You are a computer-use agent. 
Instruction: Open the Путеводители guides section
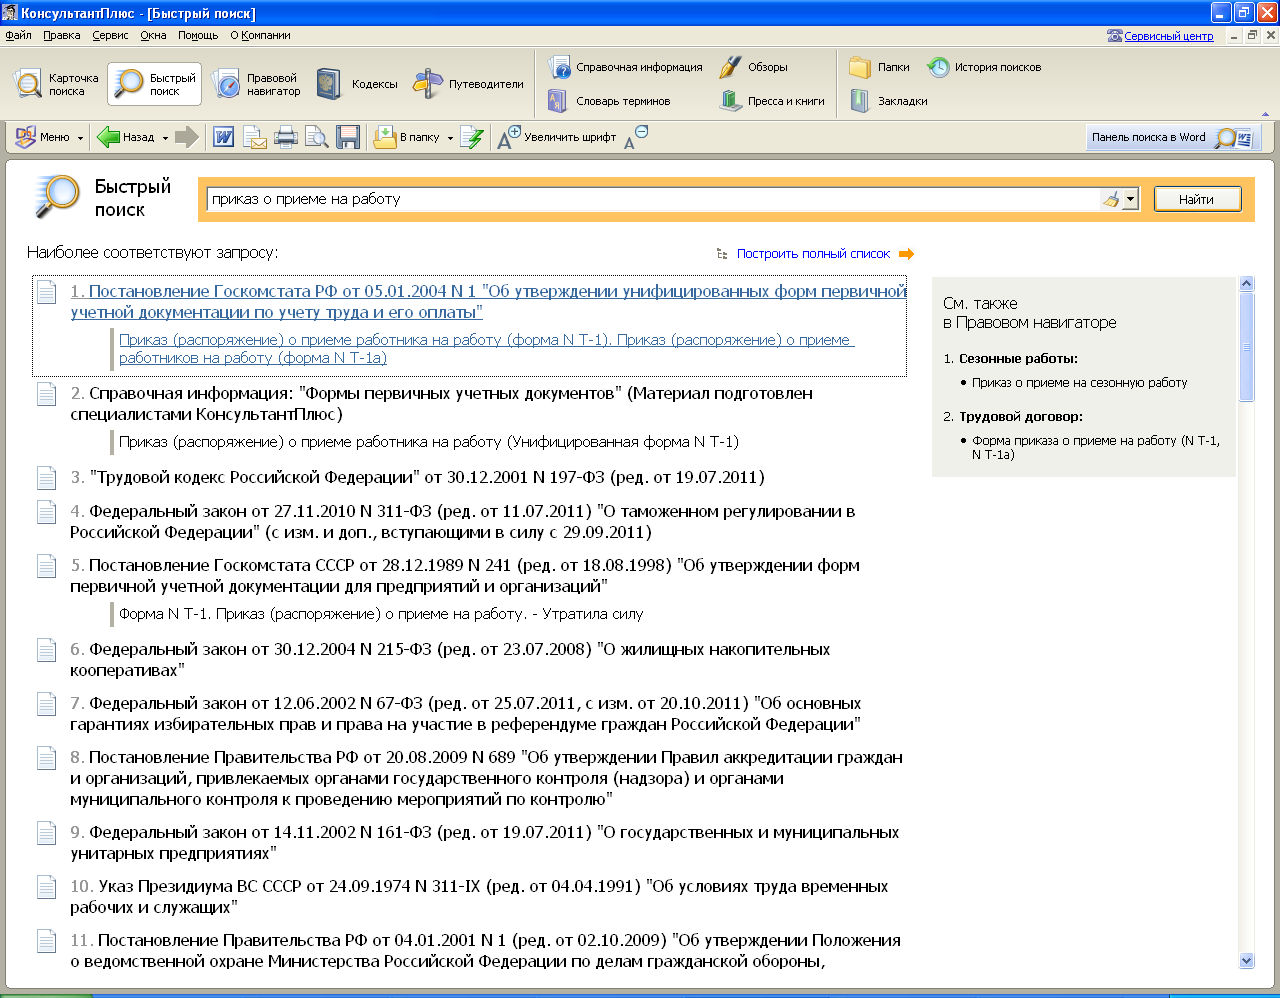(x=469, y=84)
